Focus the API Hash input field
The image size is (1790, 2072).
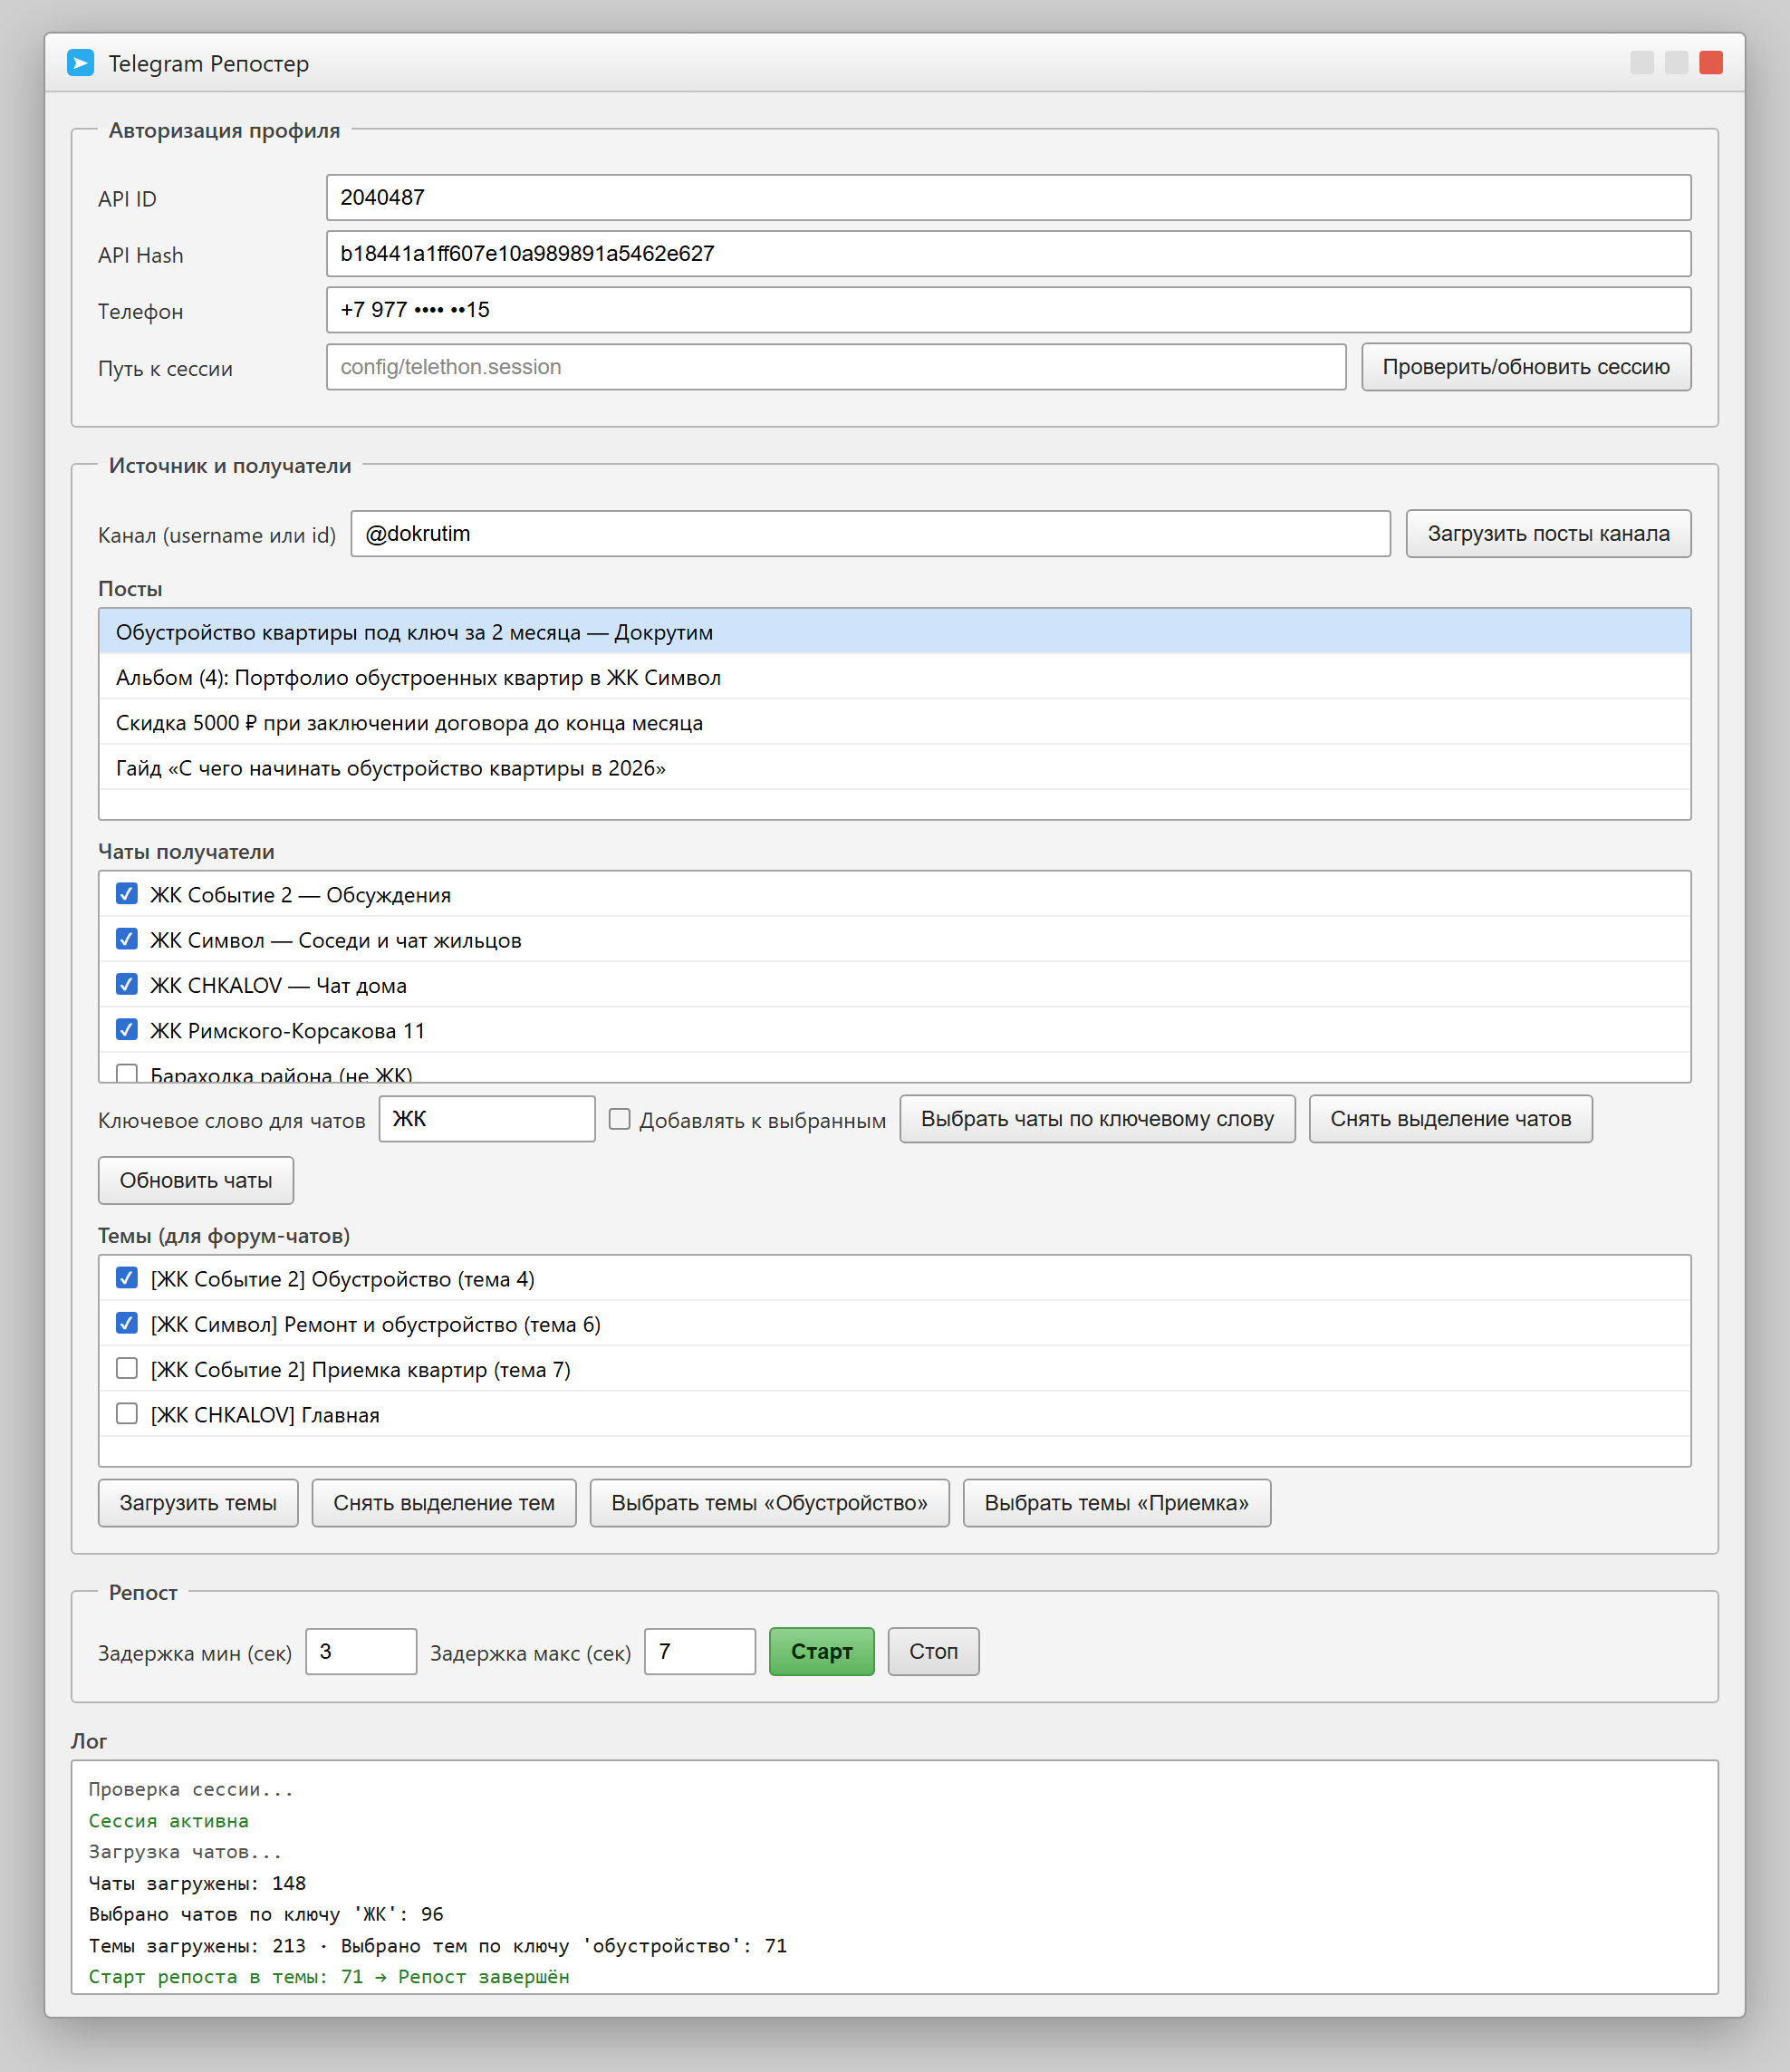point(1008,254)
